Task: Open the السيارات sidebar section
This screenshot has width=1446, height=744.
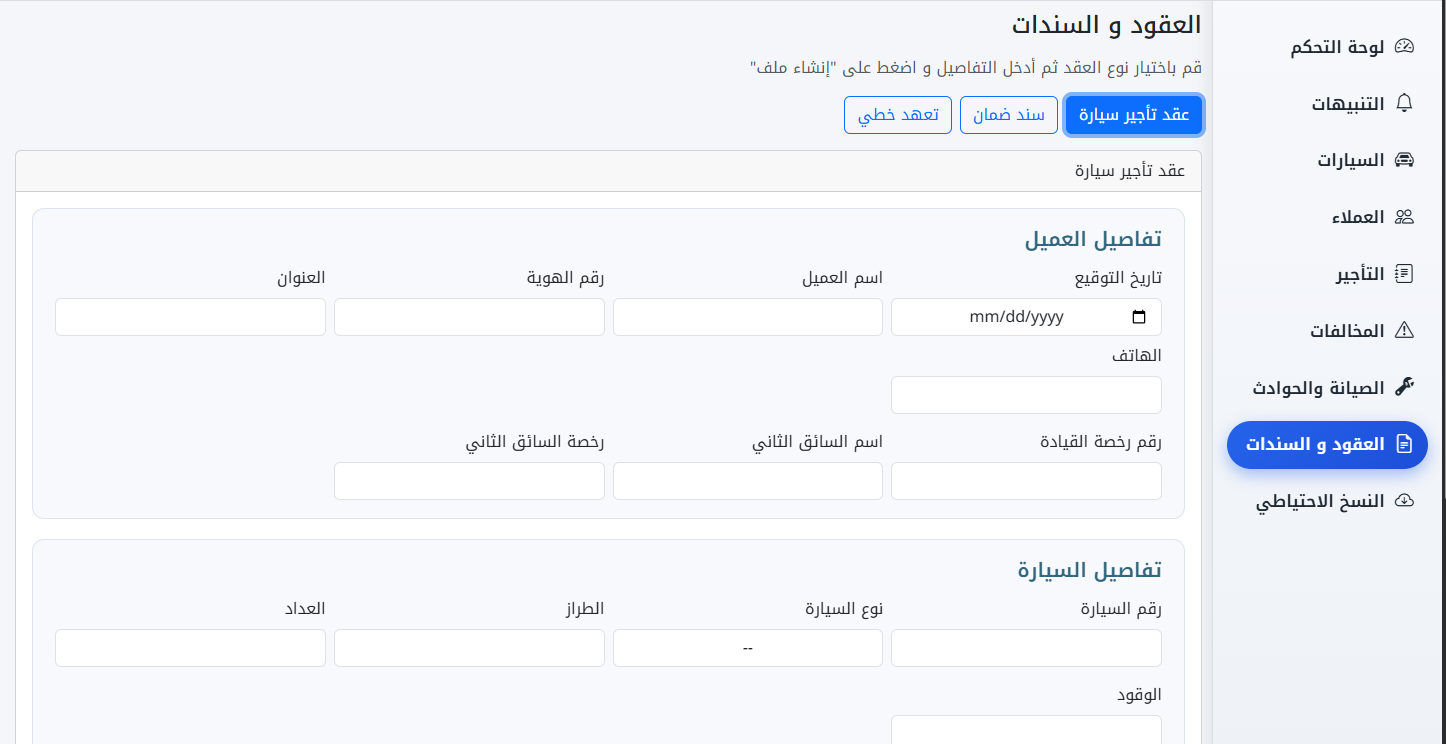Action: pyautogui.click(x=1327, y=160)
